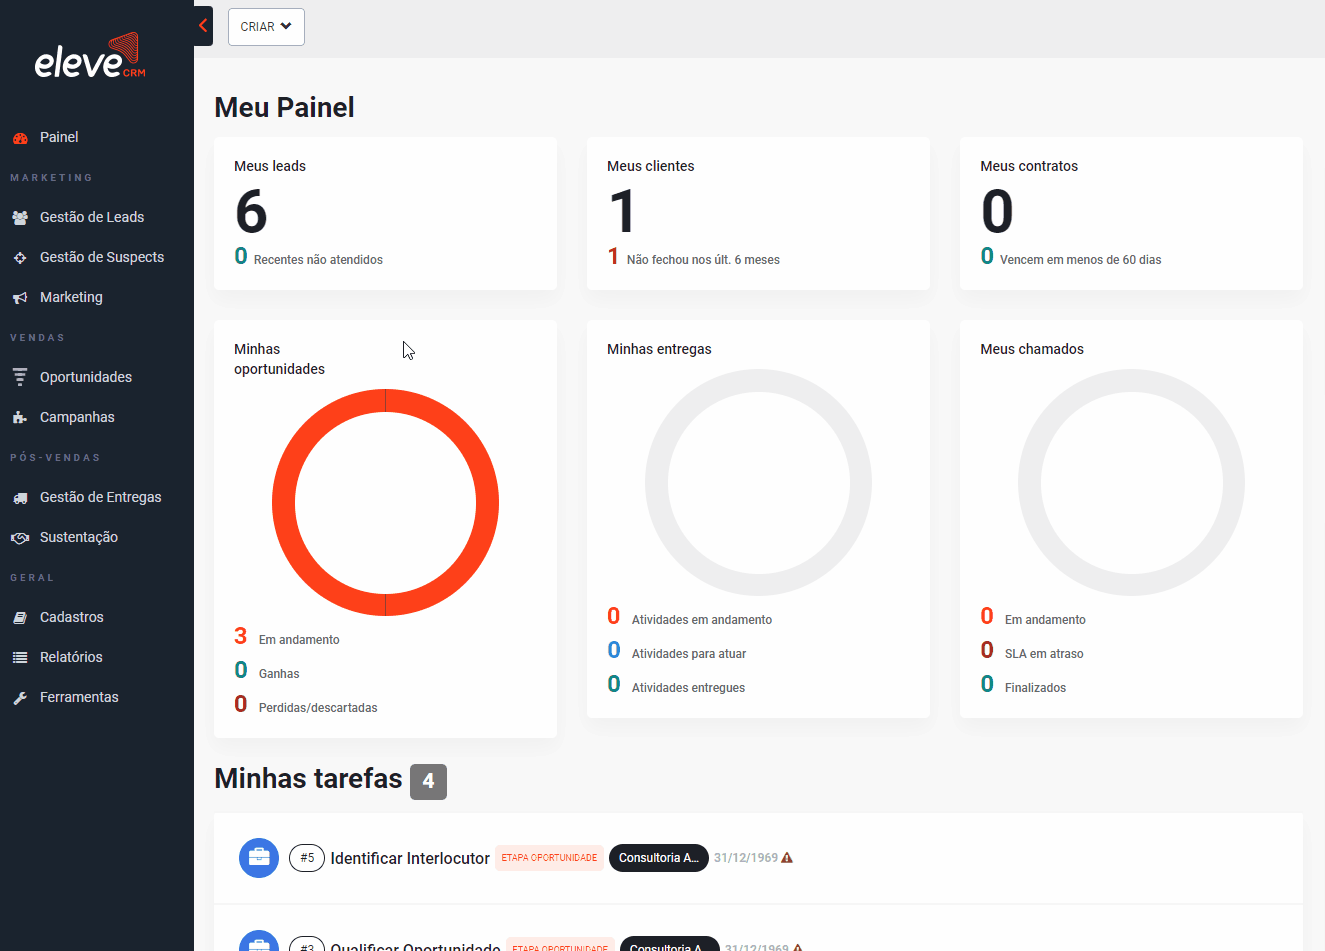Open the Sustentação icon in Pós-Vendas
Screen dimensions: 1325x951
pyautogui.click(x=20, y=537)
